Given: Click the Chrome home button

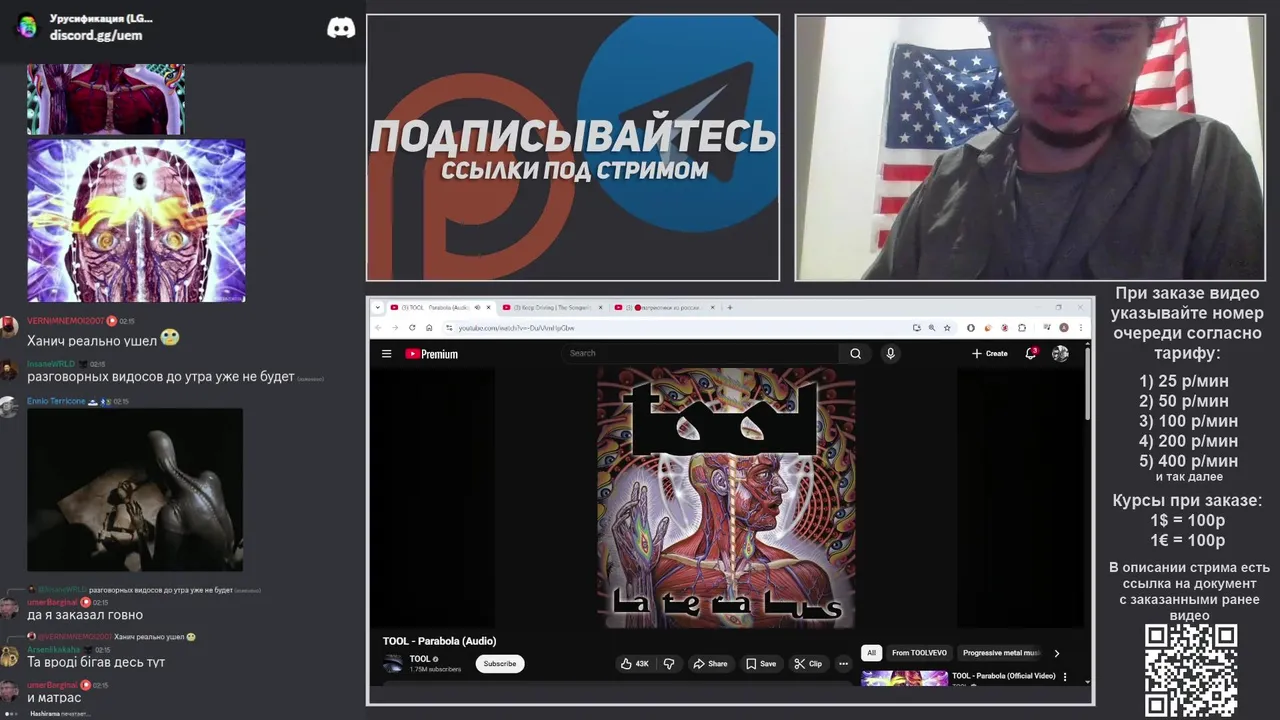Looking at the screenshot, I should [429, 327].
